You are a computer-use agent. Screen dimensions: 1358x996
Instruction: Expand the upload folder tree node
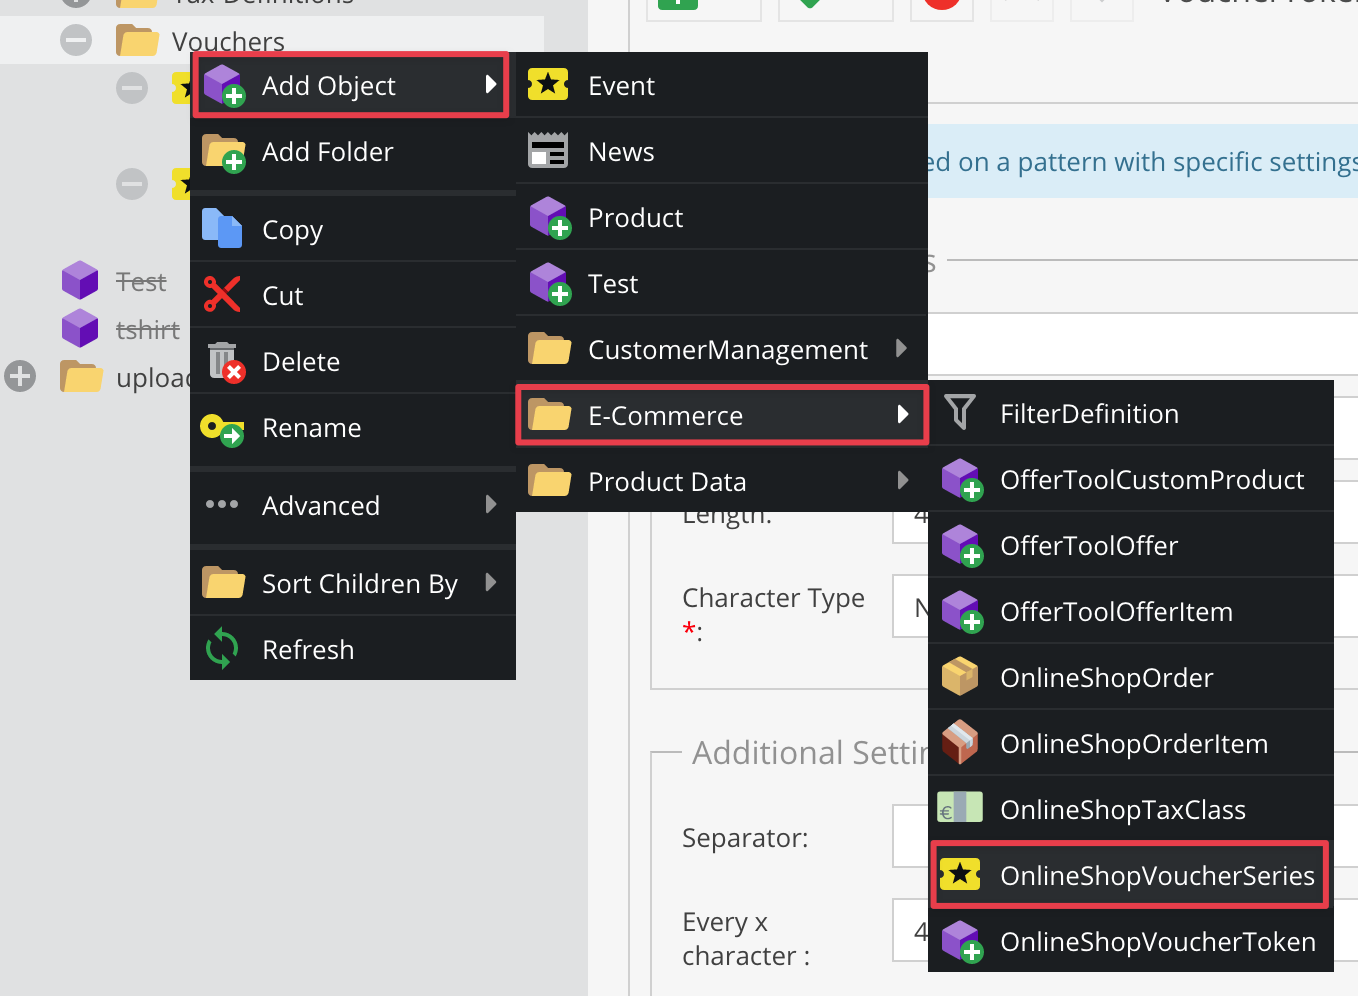pos(20,377)
